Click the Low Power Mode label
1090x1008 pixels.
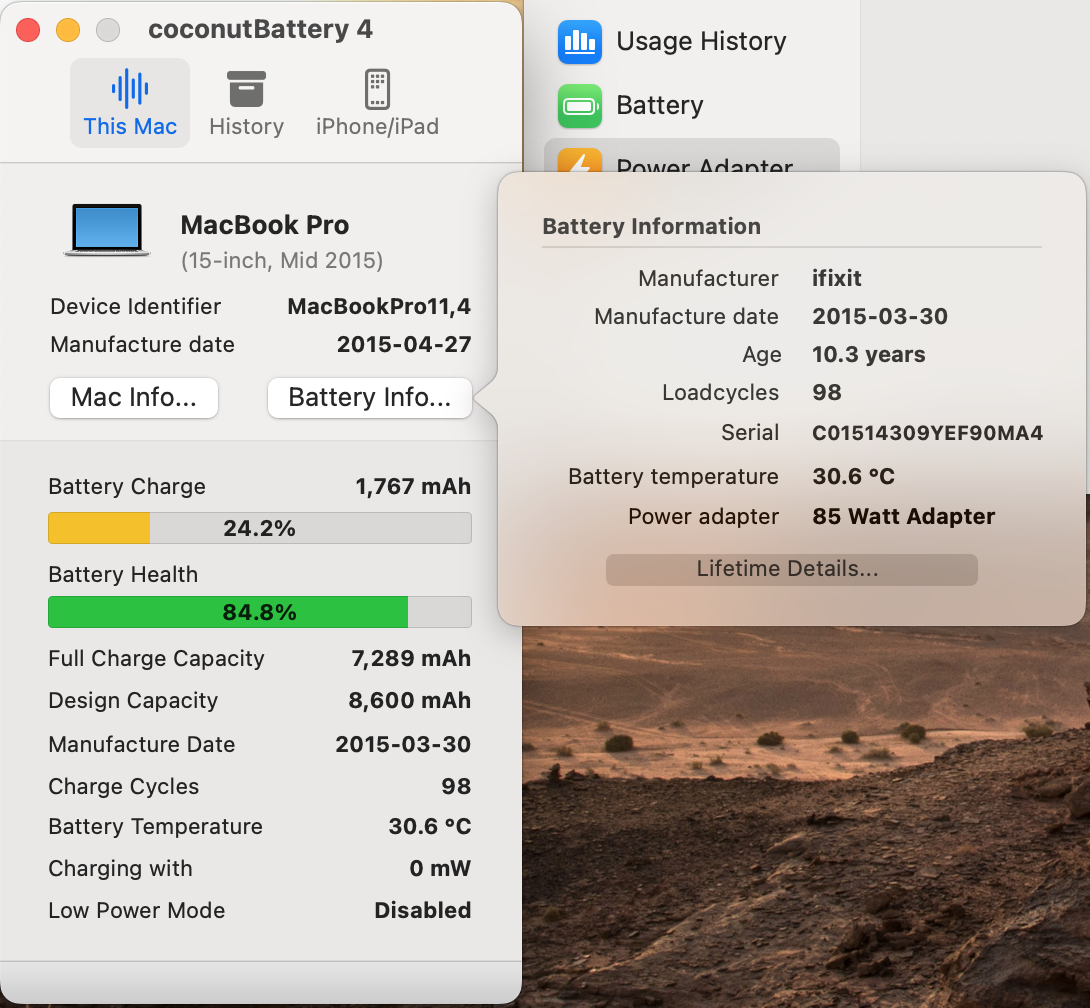[x=137, y=911]
